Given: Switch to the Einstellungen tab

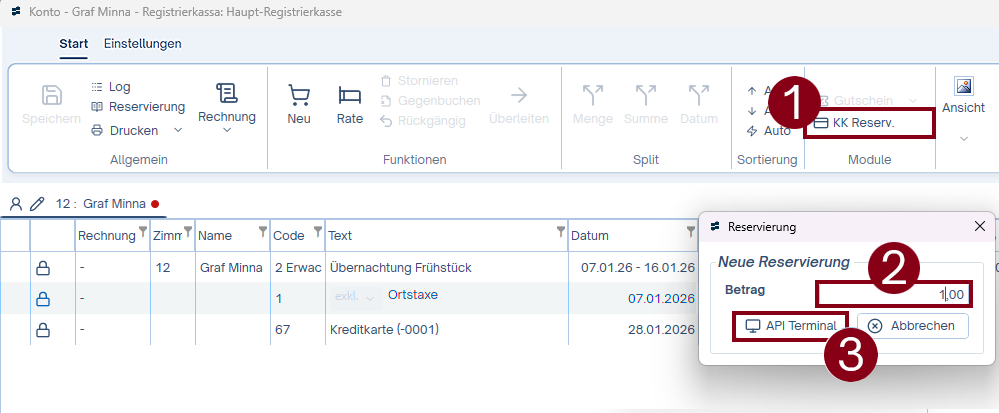Looking at the screenshot, I should (143, 44).
